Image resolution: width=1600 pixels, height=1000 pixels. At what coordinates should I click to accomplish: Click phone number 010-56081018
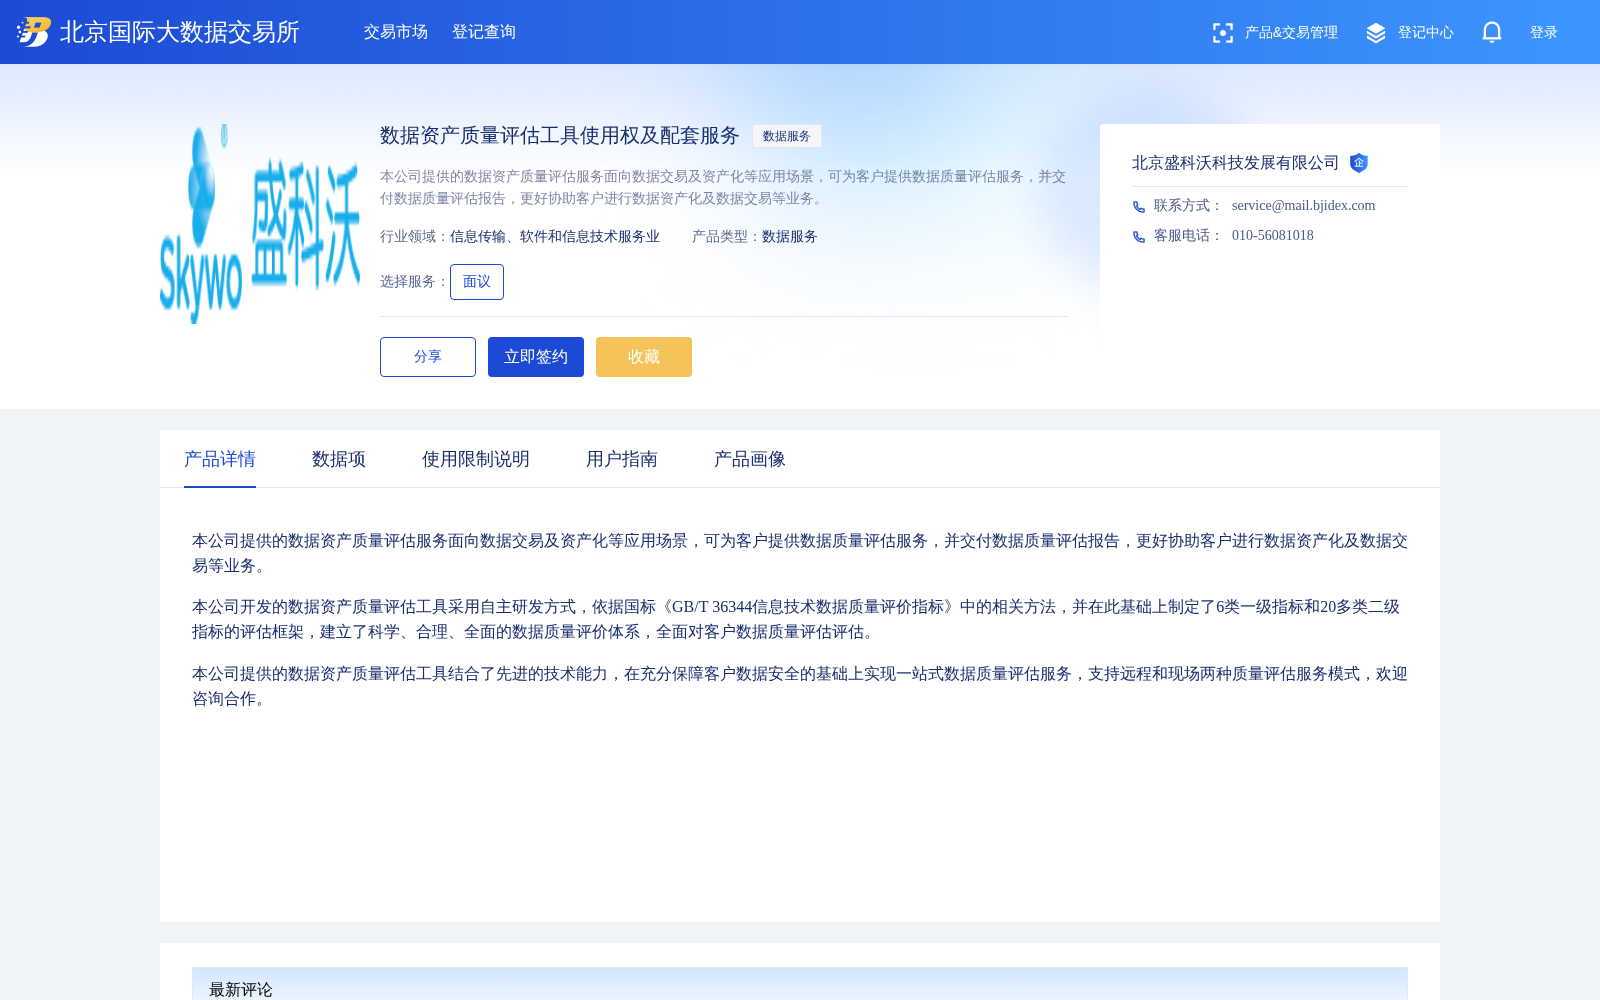[x=1273, y=235]
